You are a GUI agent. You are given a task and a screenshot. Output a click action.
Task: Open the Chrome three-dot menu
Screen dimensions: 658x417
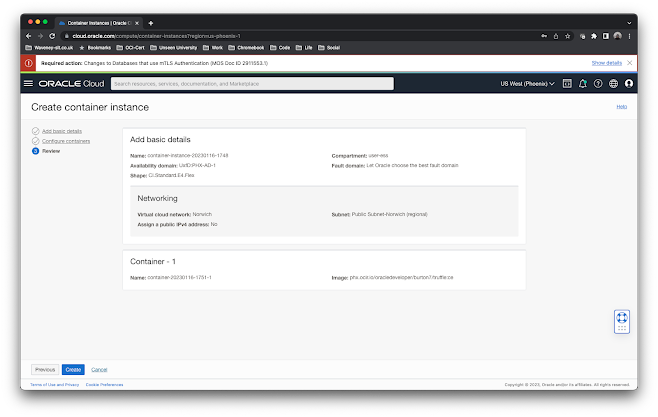pos(629,36)
